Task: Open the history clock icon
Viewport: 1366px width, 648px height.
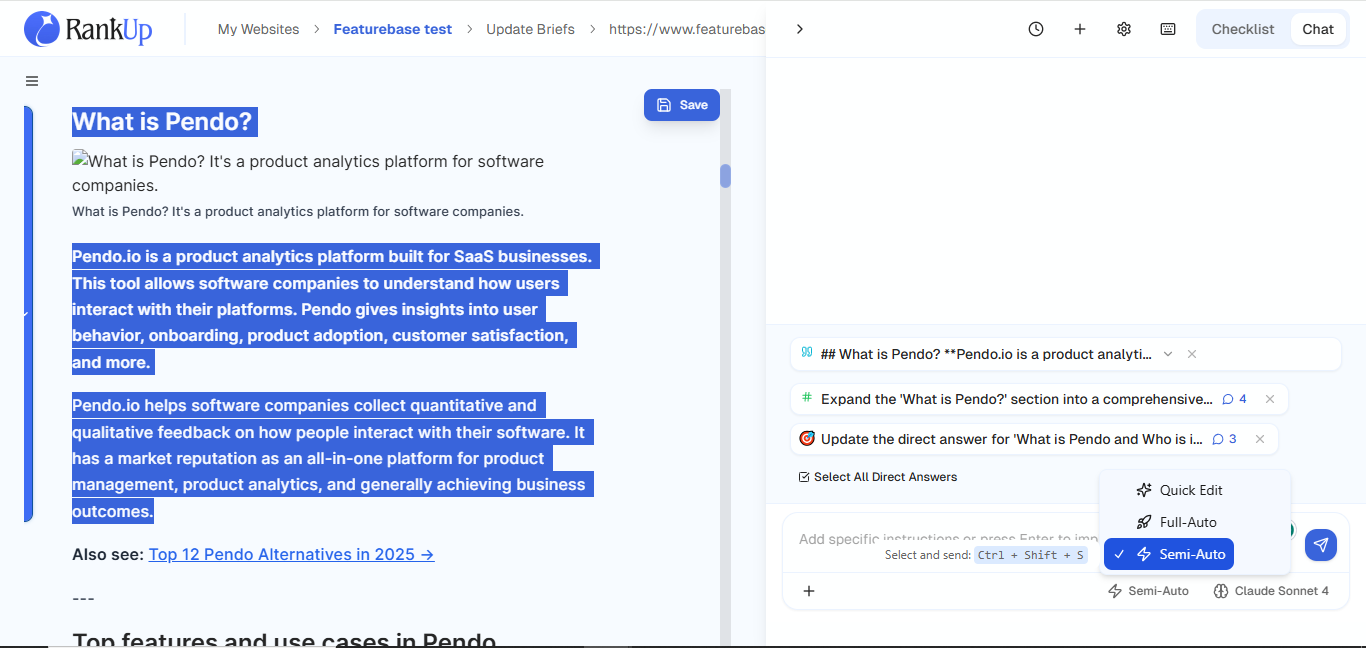Action: pyautogui.click(x=1036, y=29)
